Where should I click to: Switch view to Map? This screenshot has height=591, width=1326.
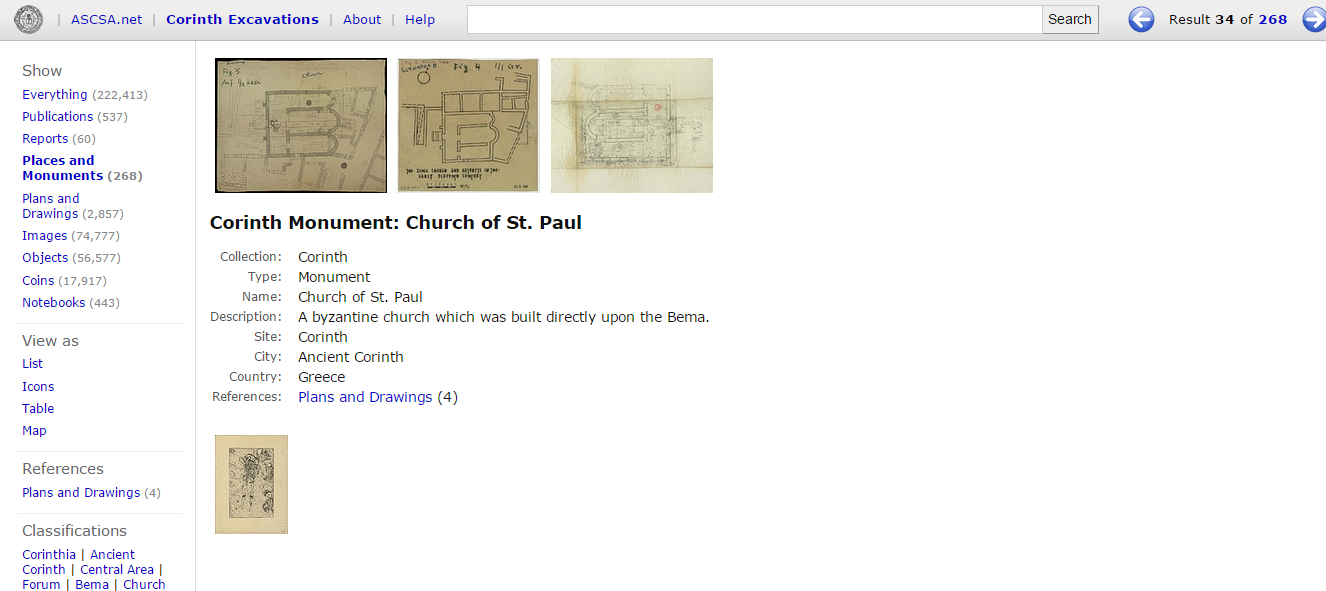point(34,430)
